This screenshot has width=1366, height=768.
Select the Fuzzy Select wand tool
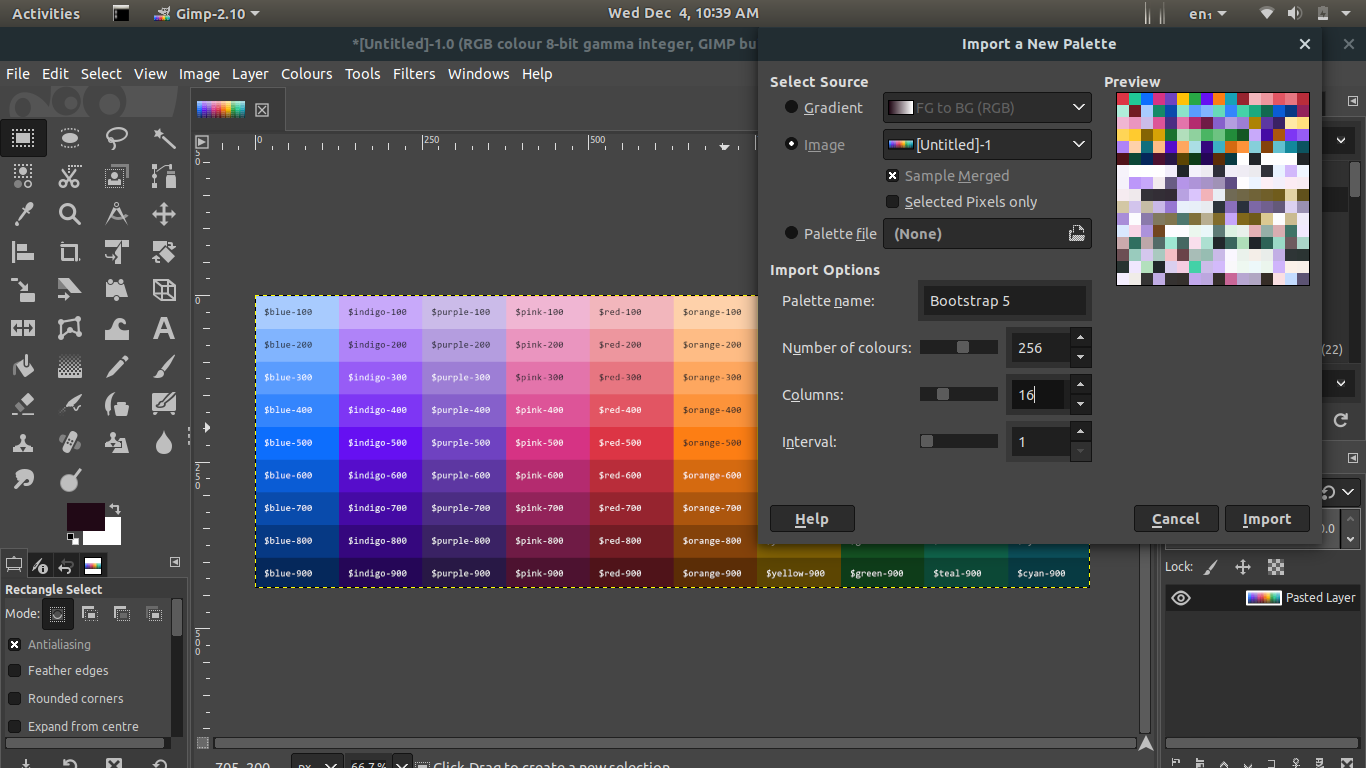pyautogui.click(x=164, y=138)
